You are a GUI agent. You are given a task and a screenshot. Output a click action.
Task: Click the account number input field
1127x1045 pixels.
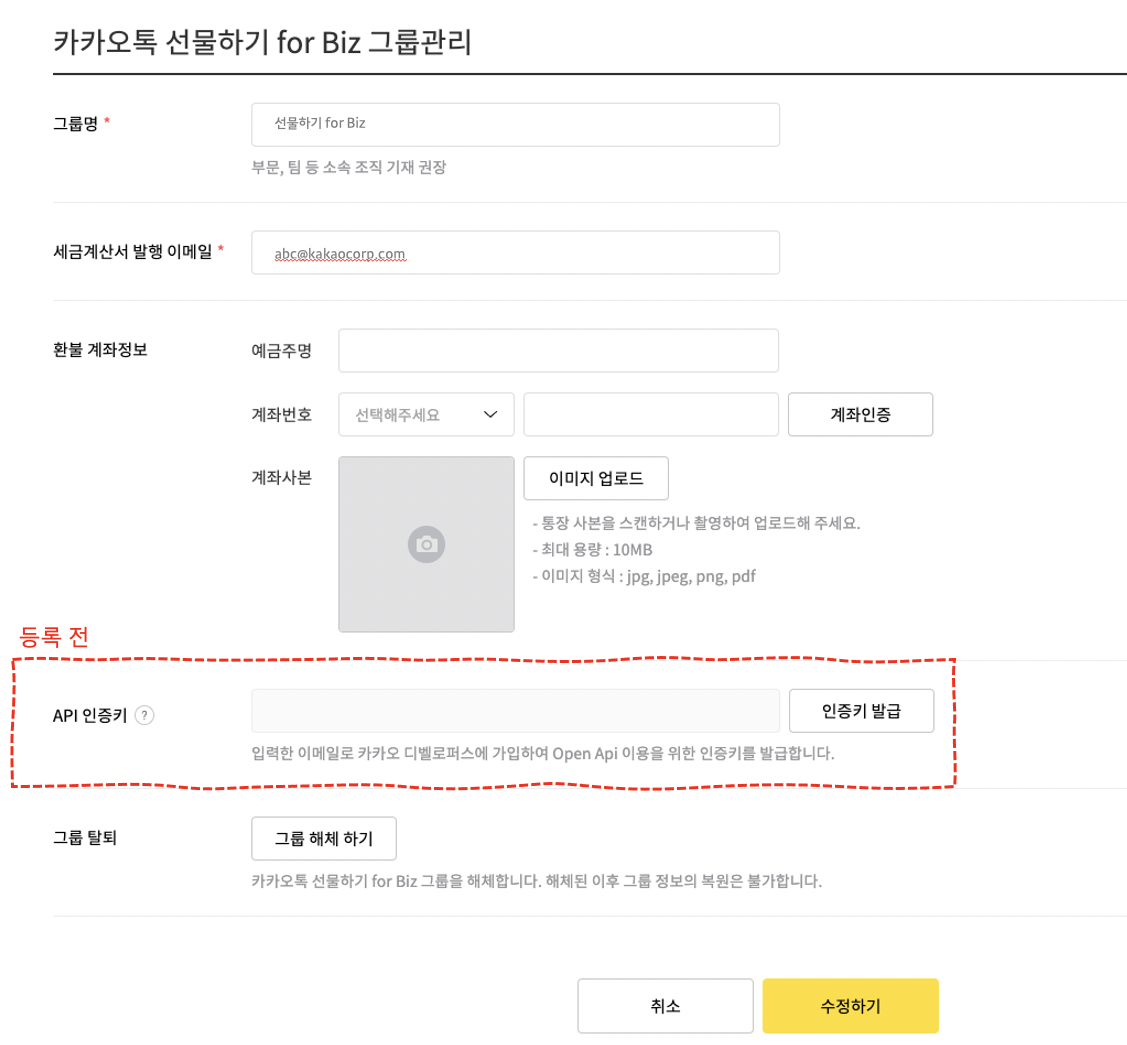click(651, 414)
